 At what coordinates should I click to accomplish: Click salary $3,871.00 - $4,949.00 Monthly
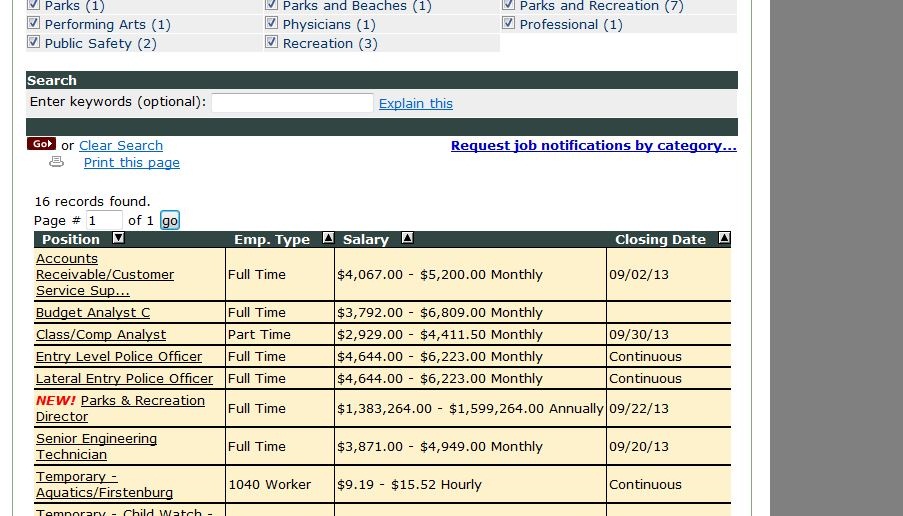(439, 446)
